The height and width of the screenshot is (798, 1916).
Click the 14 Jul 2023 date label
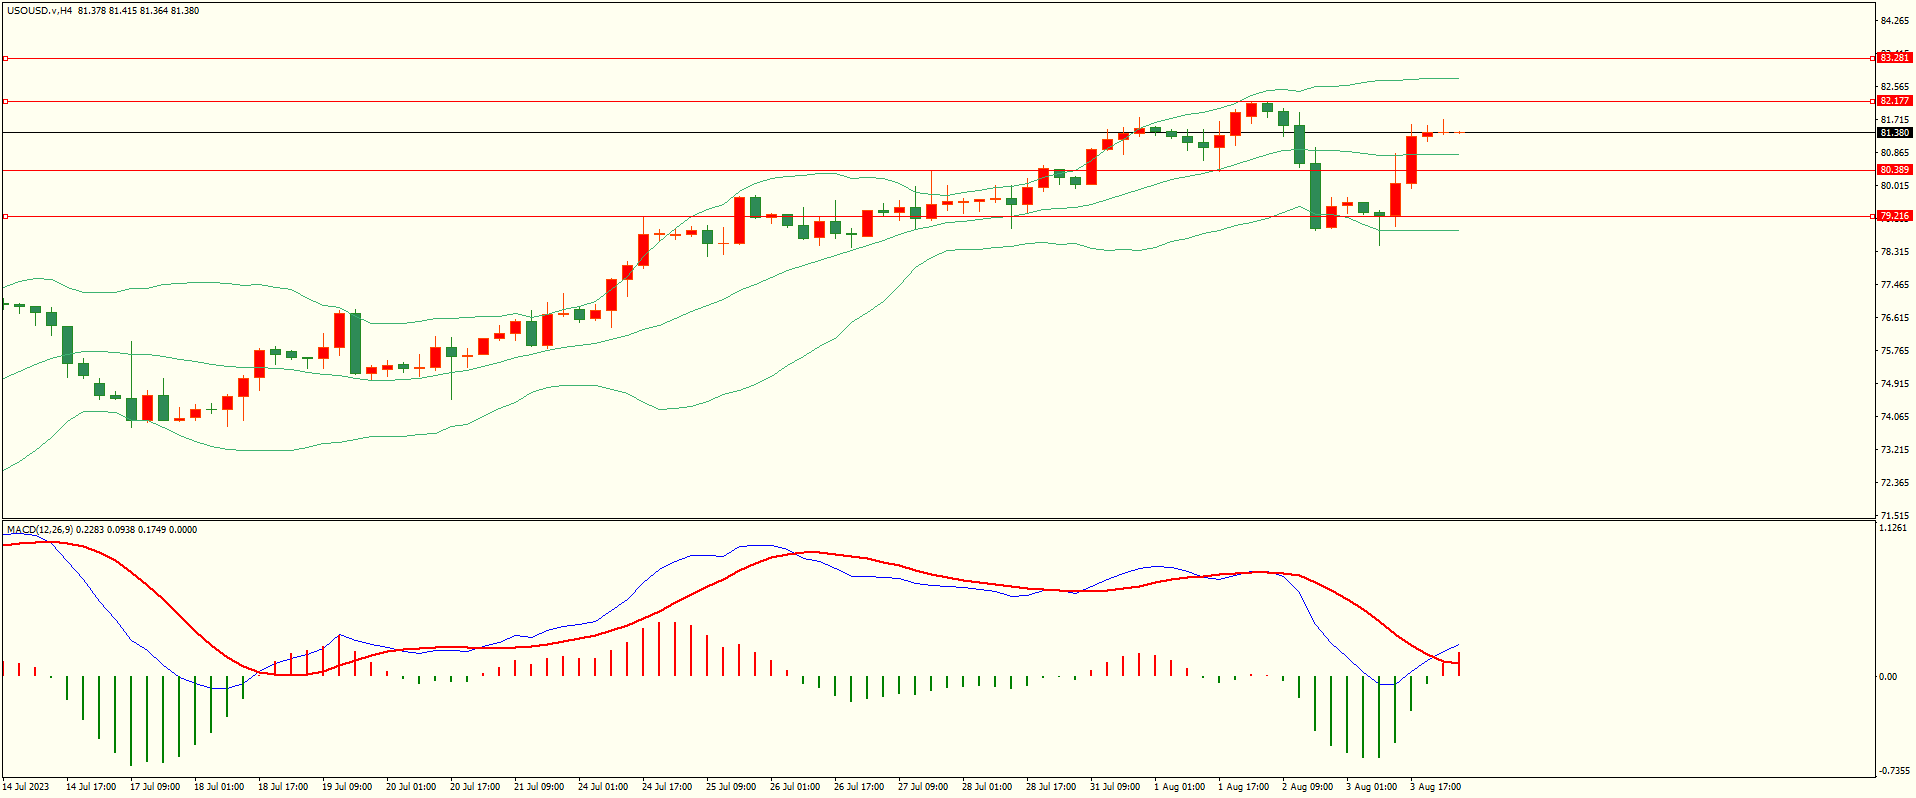coord(27,787)
